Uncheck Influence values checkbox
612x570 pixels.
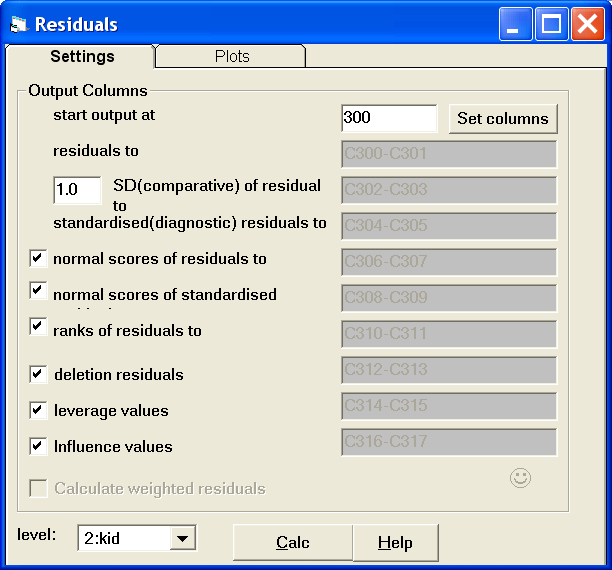[x=38, y=446]
